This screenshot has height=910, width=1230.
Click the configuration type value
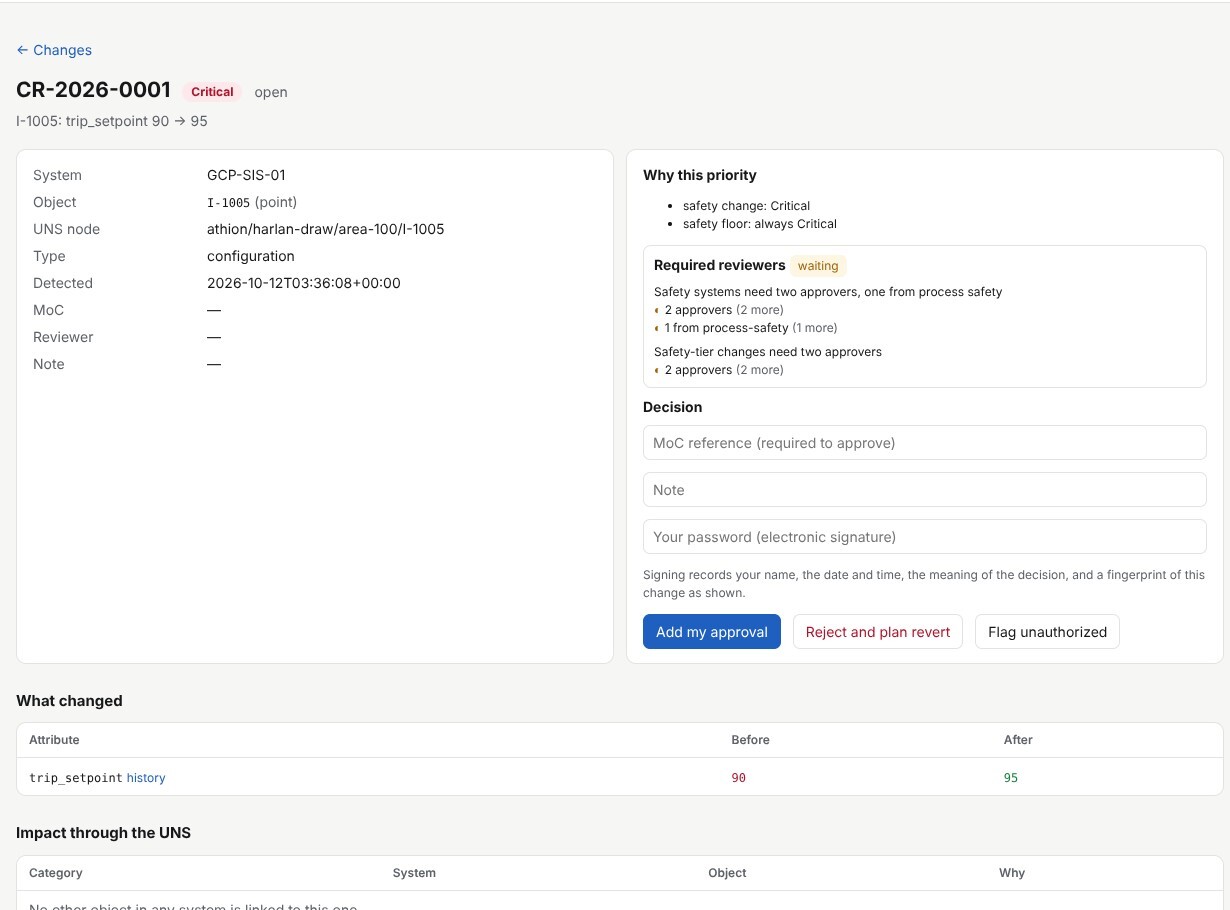[251, 256]
